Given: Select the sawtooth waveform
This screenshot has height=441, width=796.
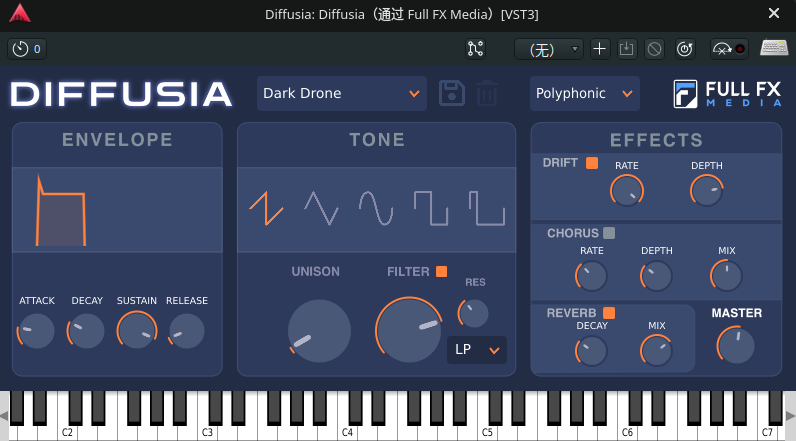Looking at the screenshot, I should pos(267,208).
